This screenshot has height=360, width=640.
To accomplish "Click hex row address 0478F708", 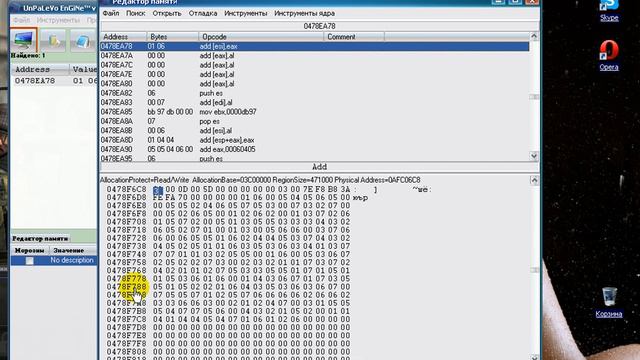I will [126, 222].
